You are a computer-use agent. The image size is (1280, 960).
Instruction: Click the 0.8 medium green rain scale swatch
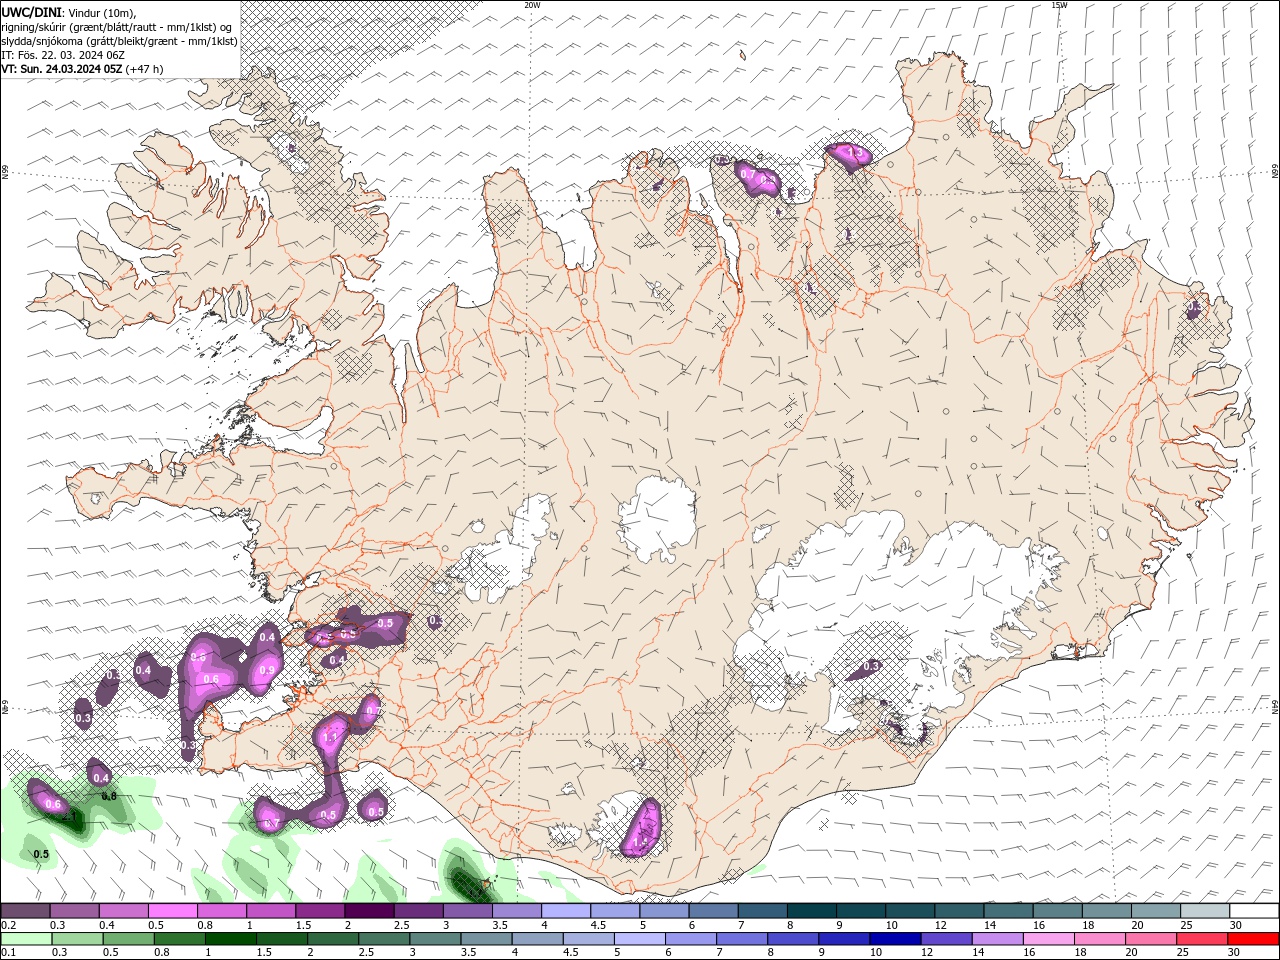[179, 939]
